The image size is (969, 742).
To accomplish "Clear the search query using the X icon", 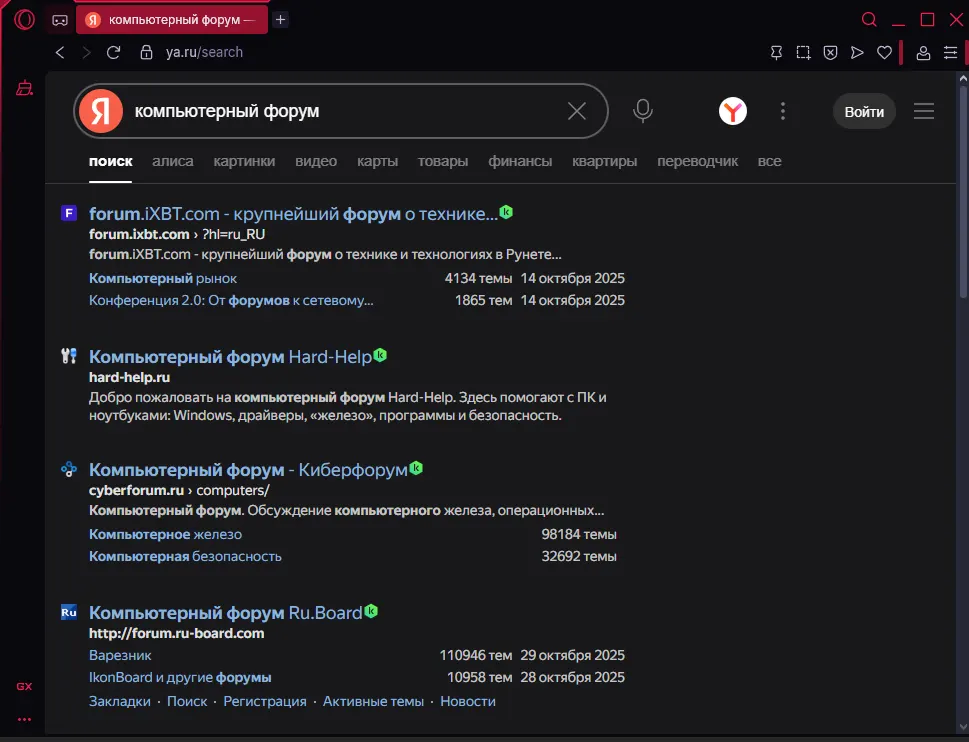I will click(576, 111).
